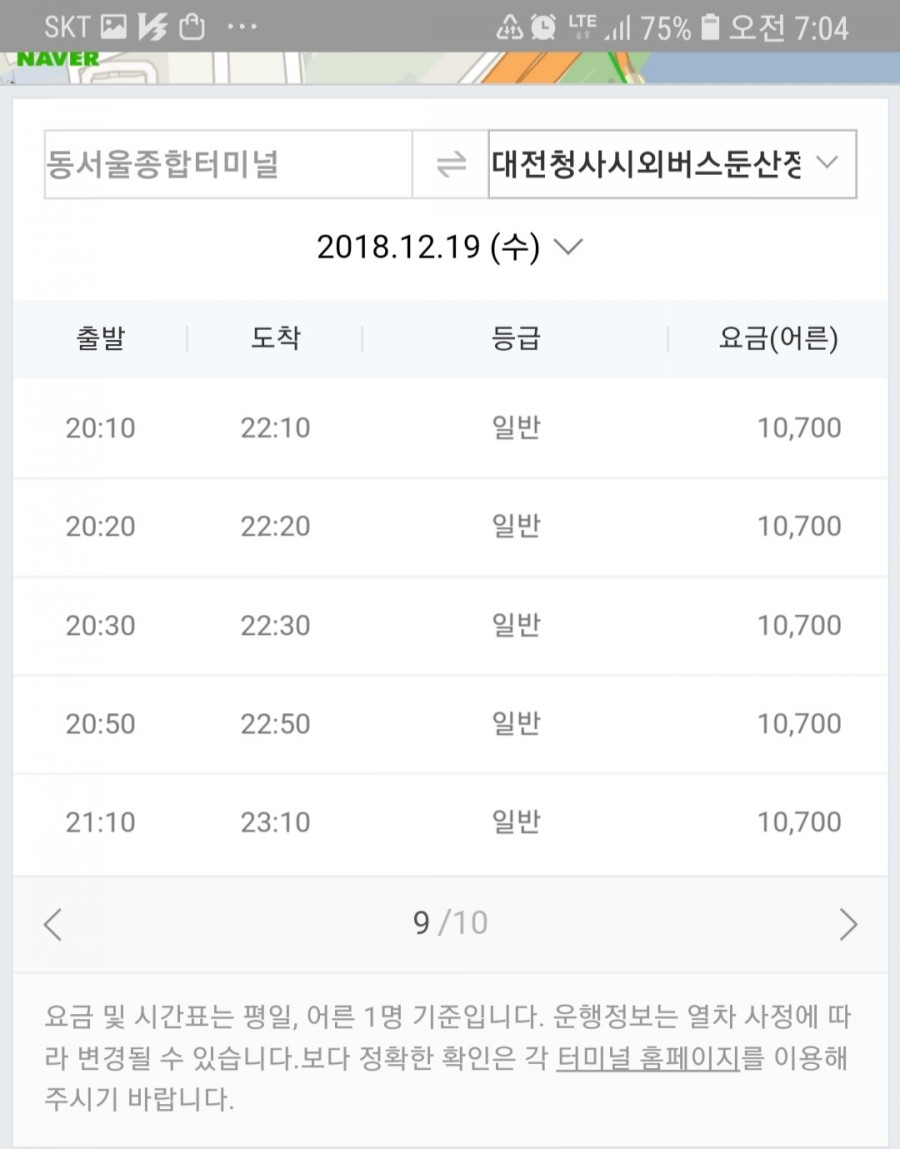
Task: Select the 20:30 departure bus
Action: (x=450, y=626)
